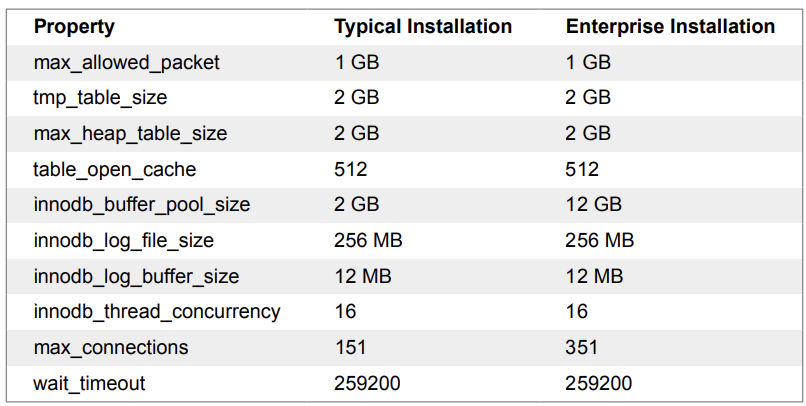Click the innodb_log_buffer_size property name
Screen dimensions: 806x406
tap(136, 276)
